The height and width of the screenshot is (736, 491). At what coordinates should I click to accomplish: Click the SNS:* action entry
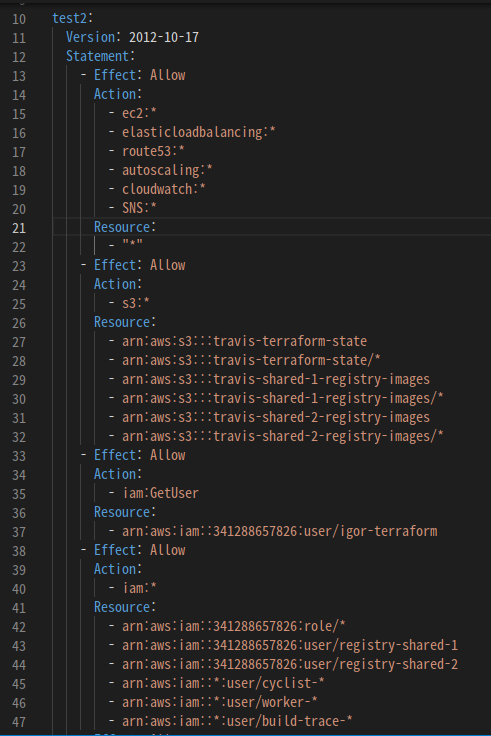[139, 208]
